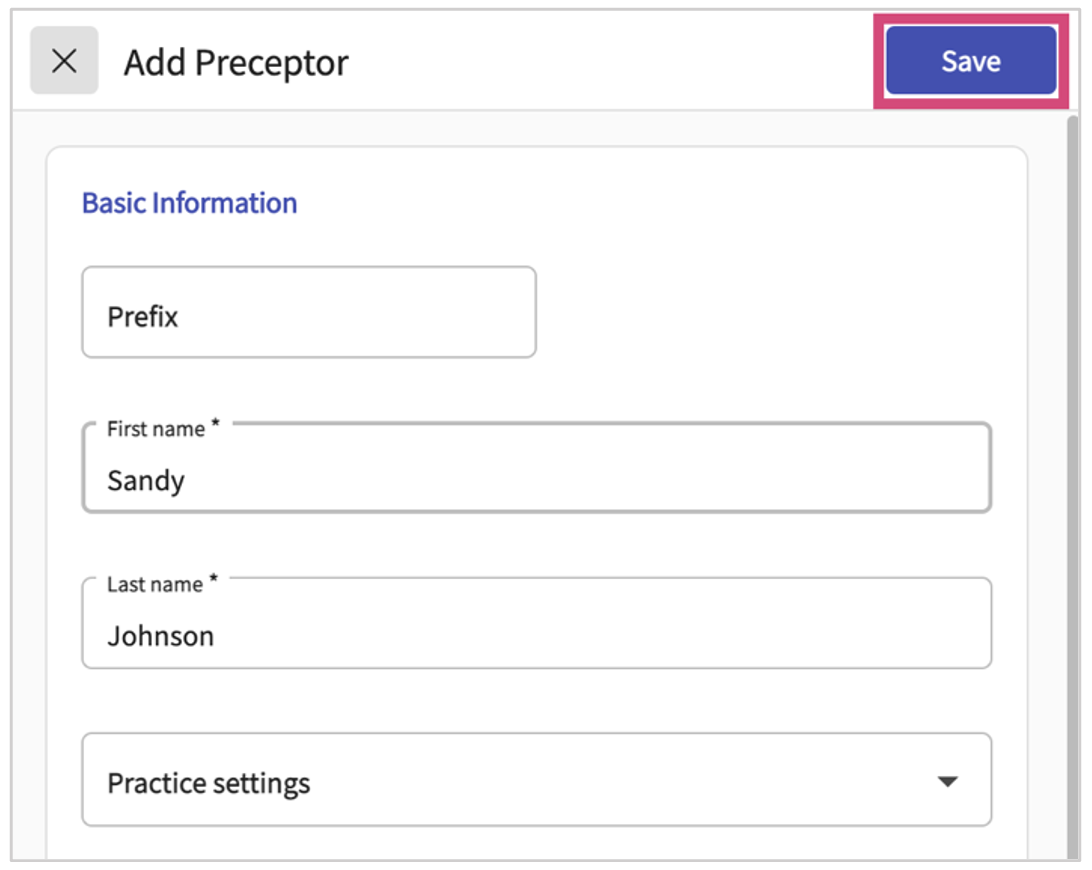
Task: Open the Practice settings dropdown
Action: coord(536,781)
